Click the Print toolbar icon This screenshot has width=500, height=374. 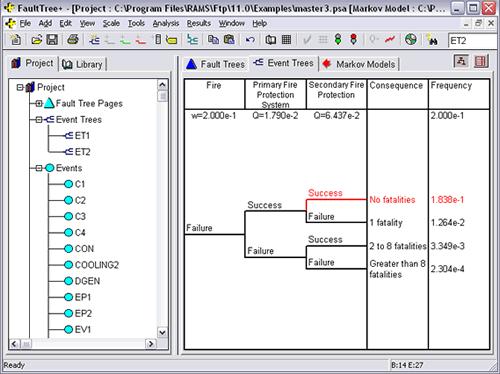click(73, 40)
